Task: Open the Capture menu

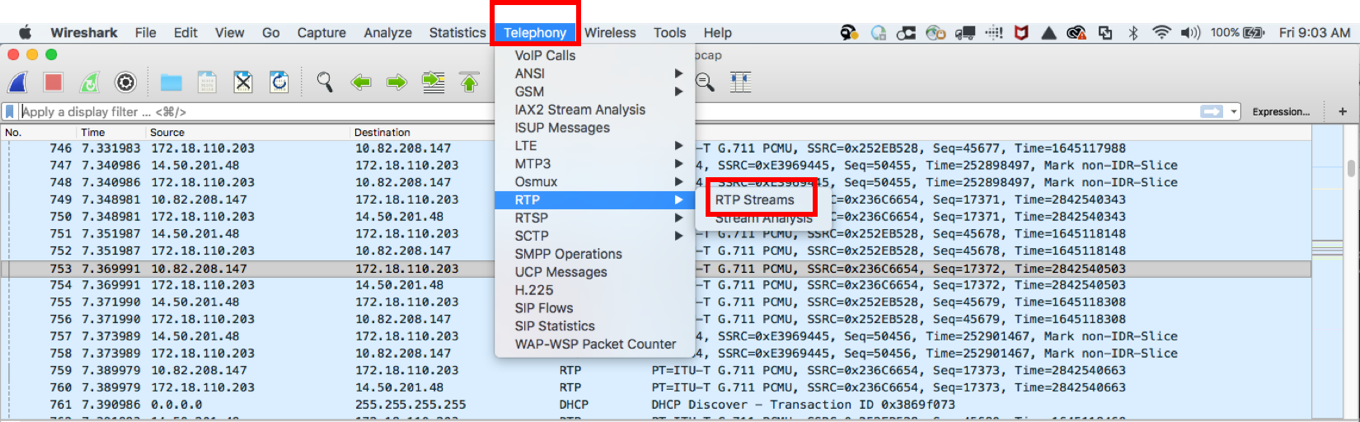Action: [322, 32]
